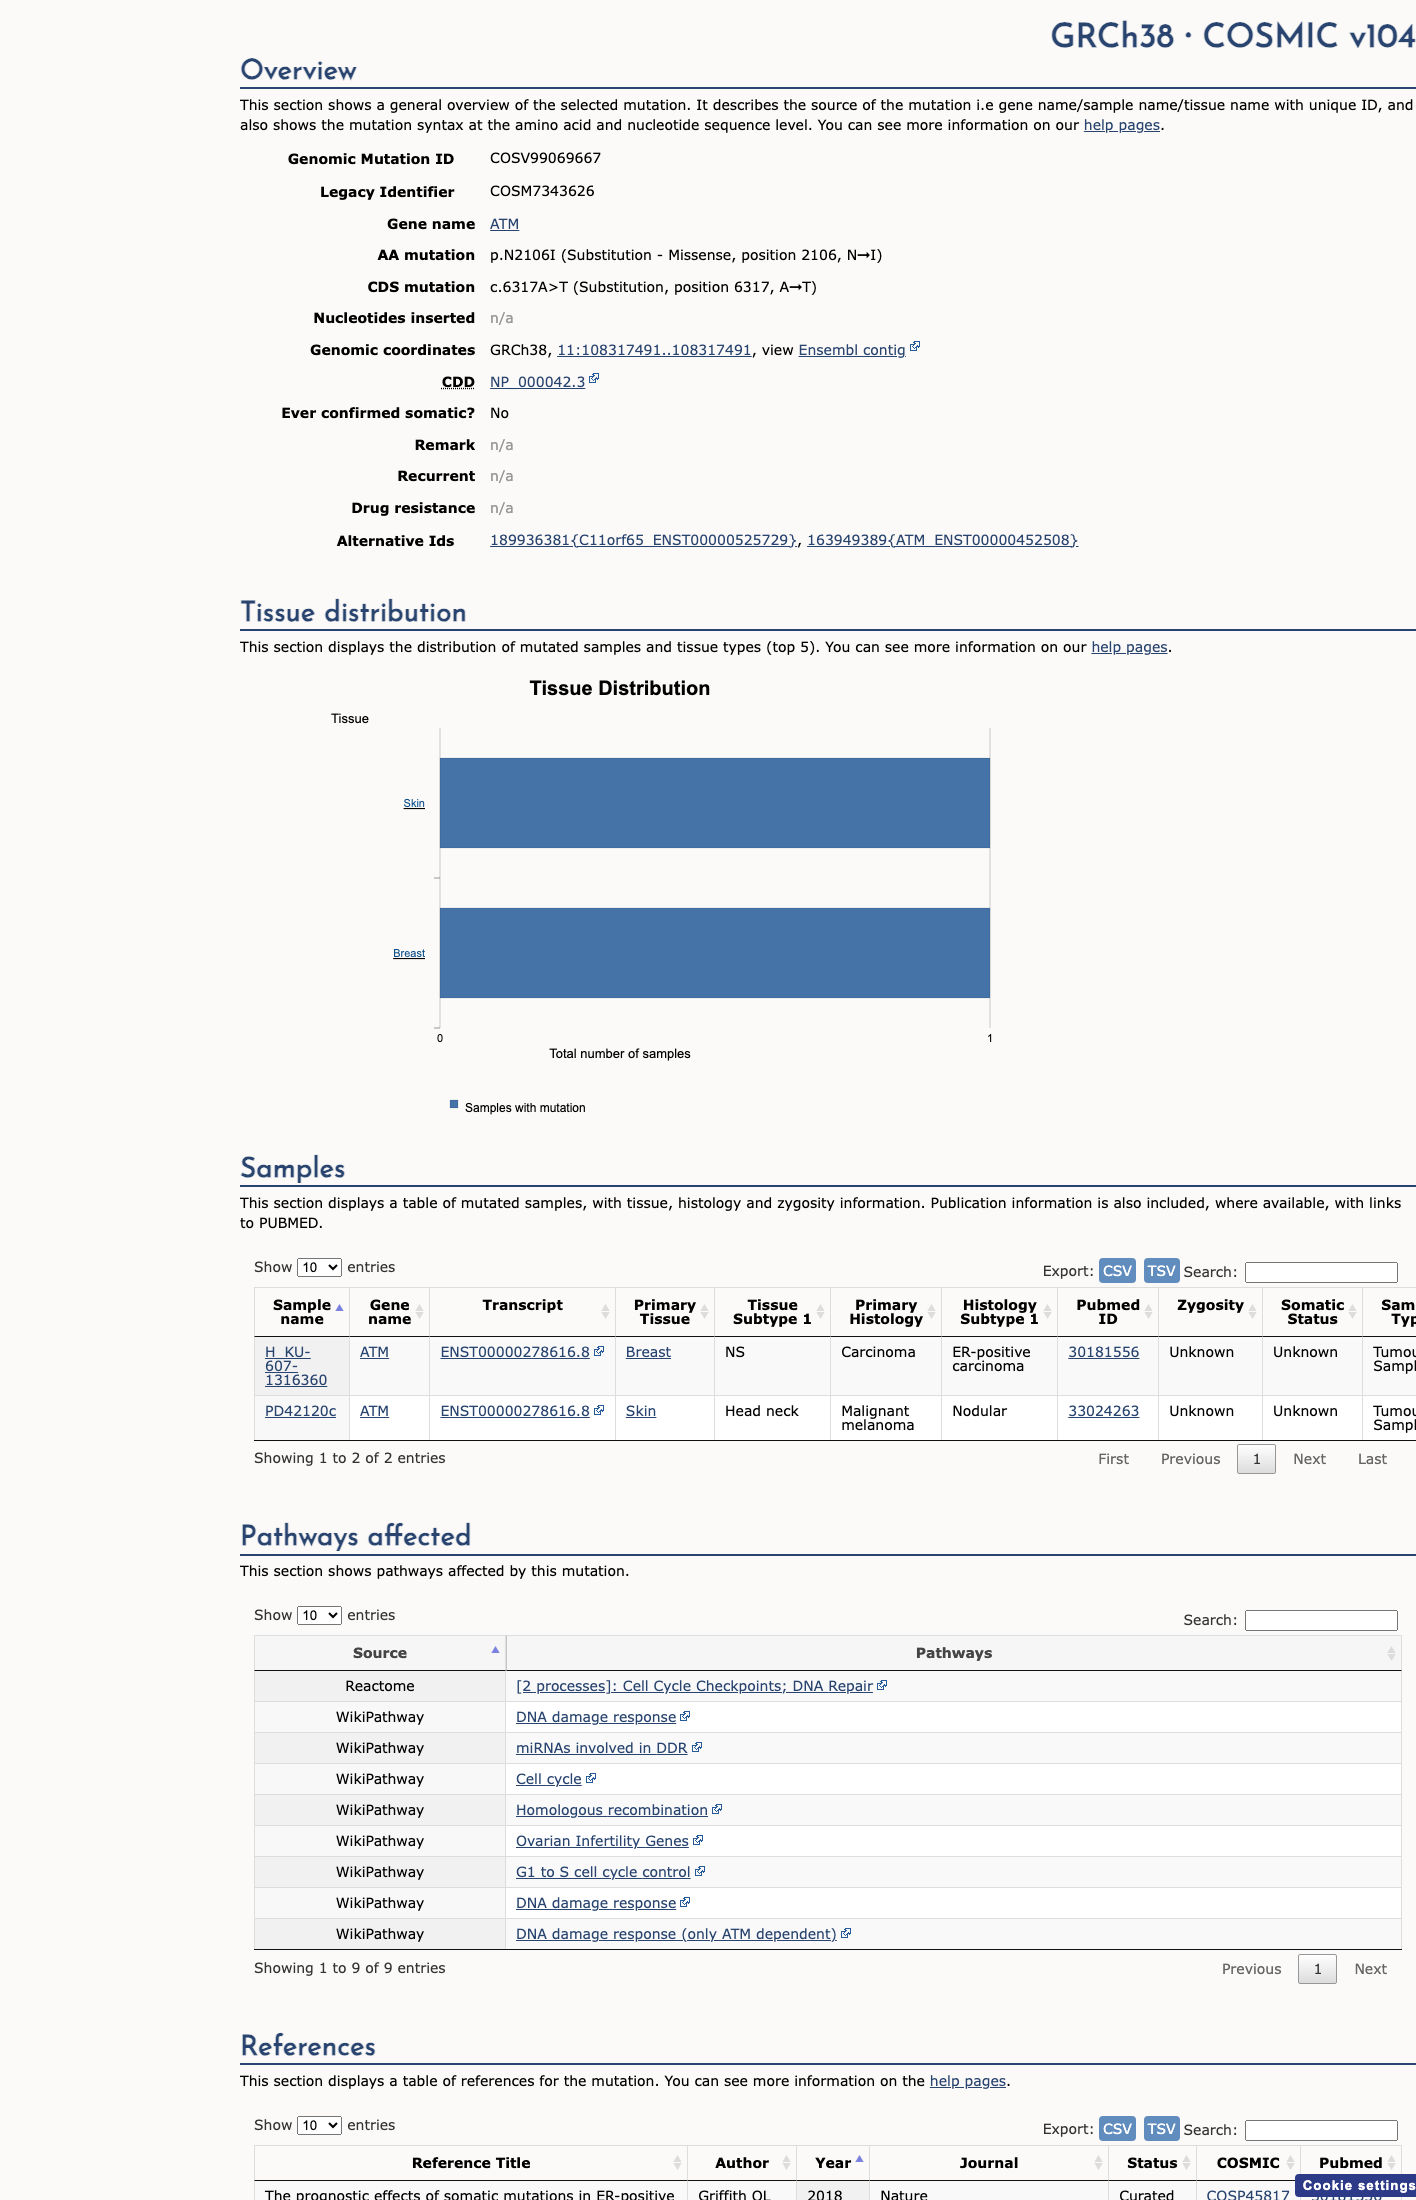
Task: Open sample PD42120c link
Action: click(300, 1411)
